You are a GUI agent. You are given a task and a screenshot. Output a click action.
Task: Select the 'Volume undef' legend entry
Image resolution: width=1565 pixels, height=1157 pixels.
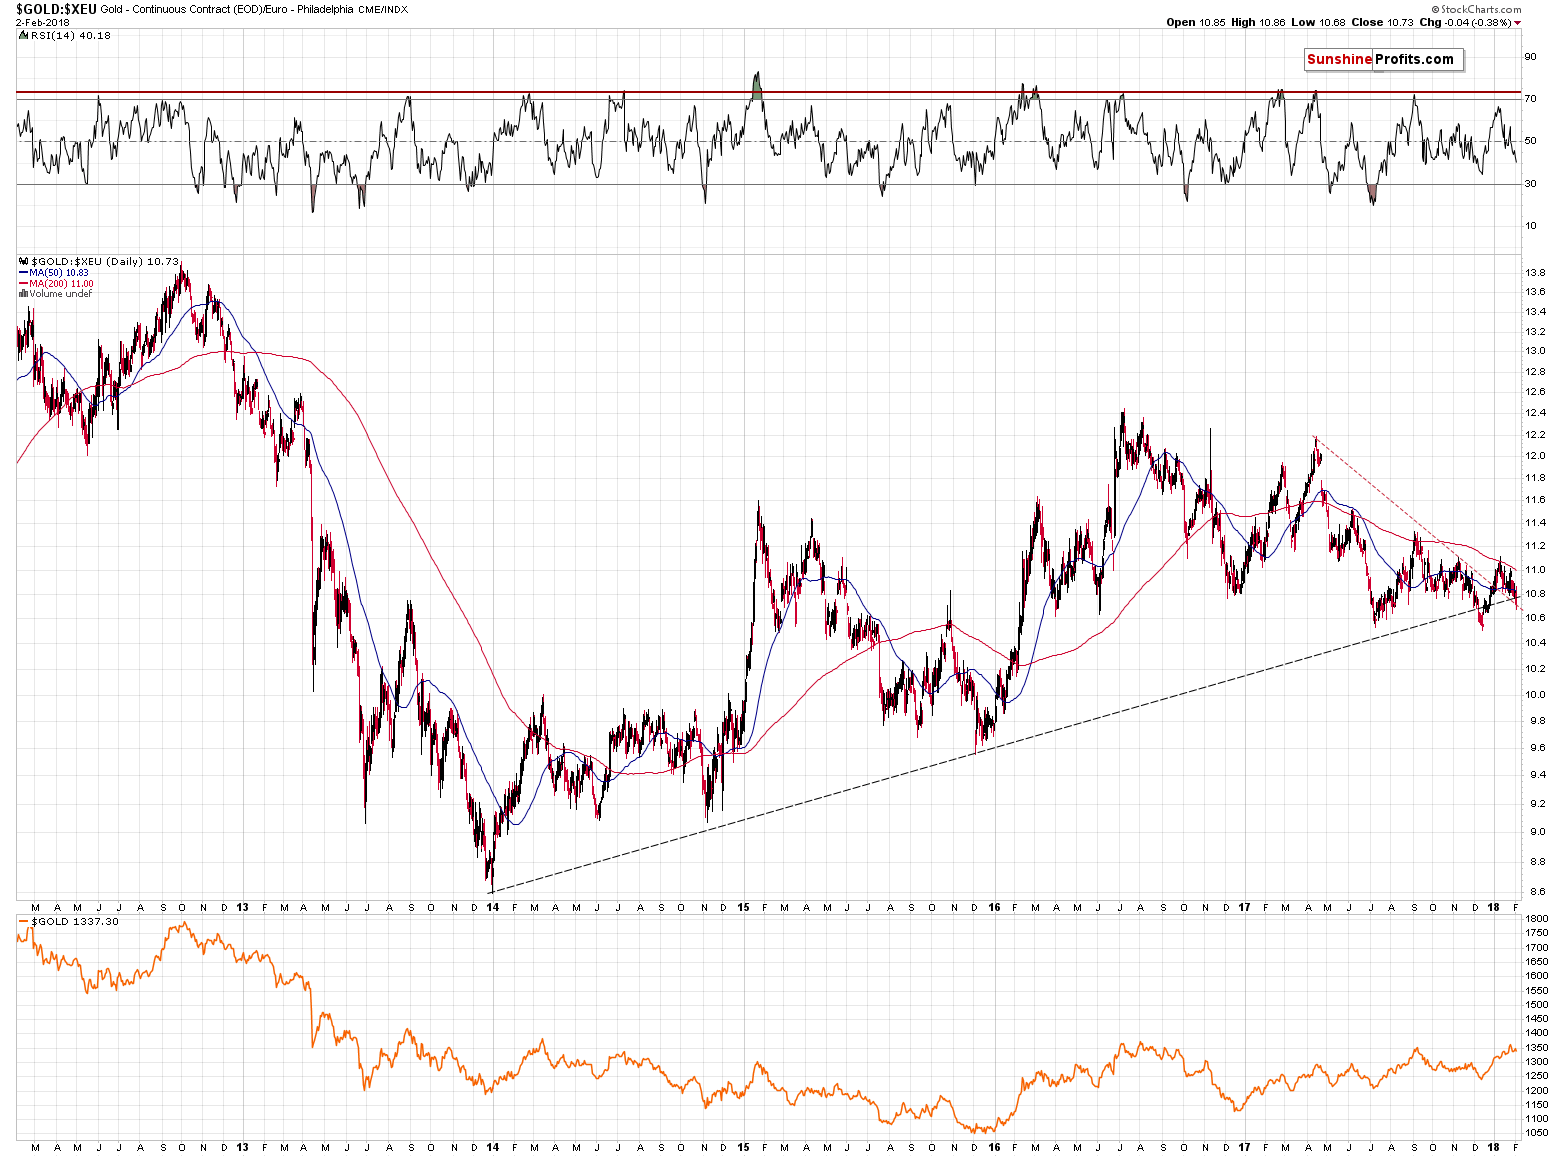click(x=60, y=294)
